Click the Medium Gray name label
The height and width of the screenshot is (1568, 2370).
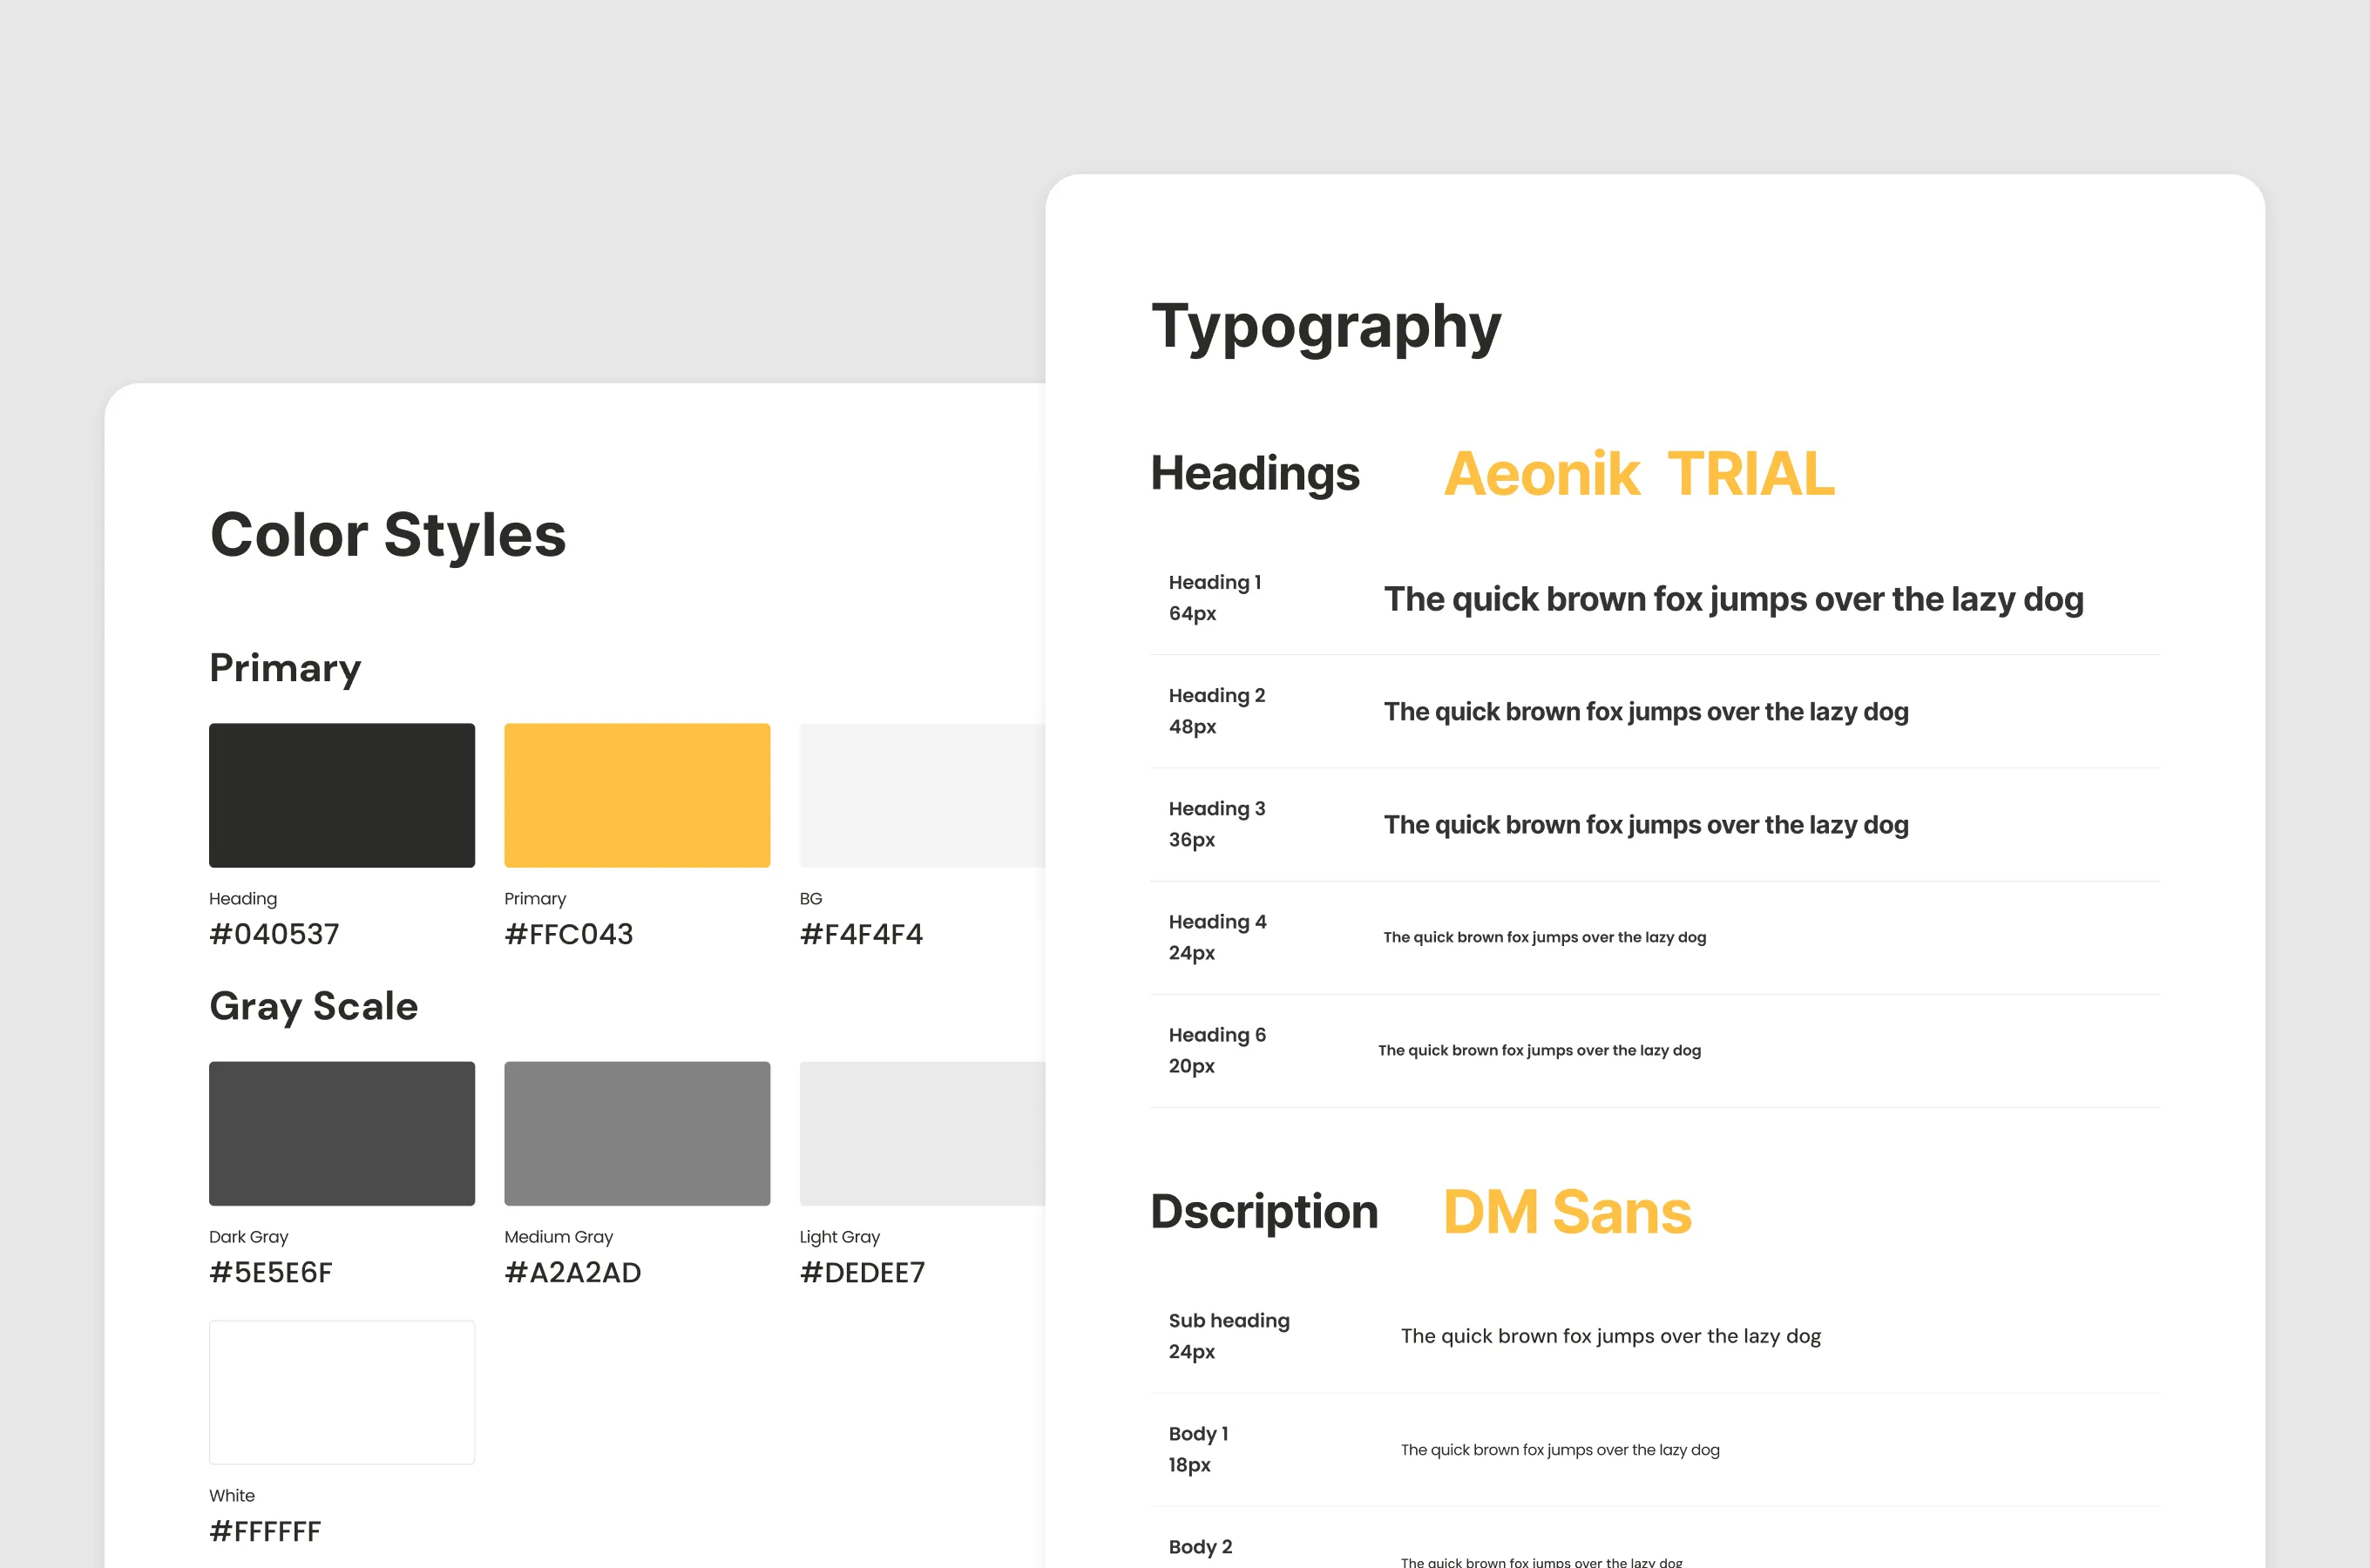click(559, 1237)
